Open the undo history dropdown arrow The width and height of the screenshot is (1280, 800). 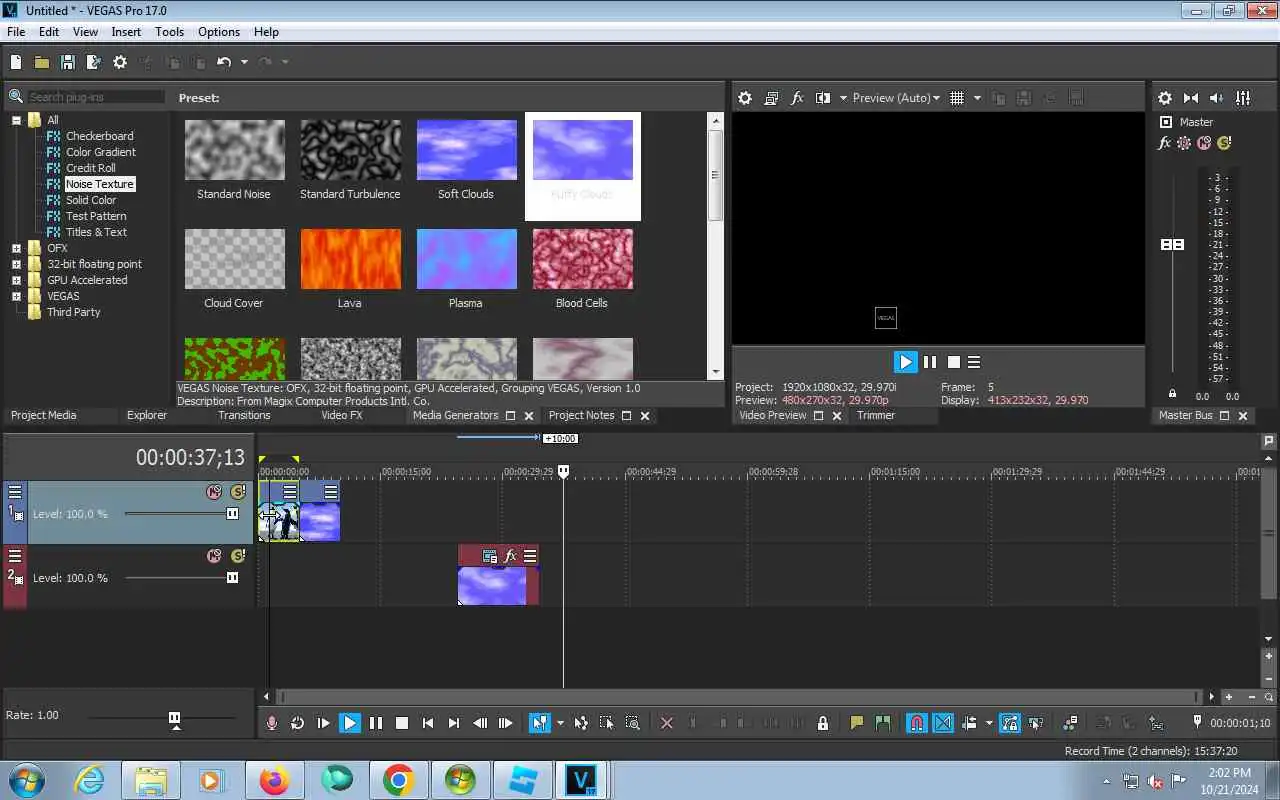point(244,62)
